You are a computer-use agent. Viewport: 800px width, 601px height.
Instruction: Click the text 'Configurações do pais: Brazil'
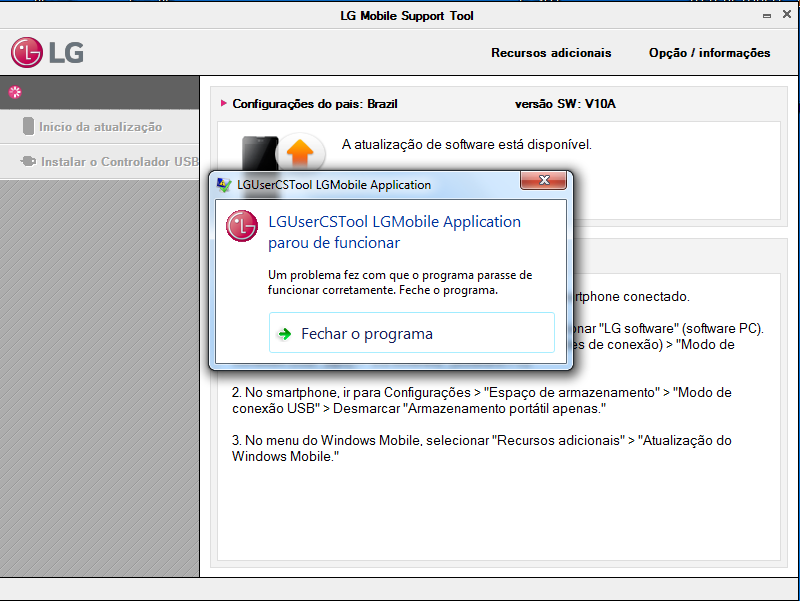coord(315,104)
